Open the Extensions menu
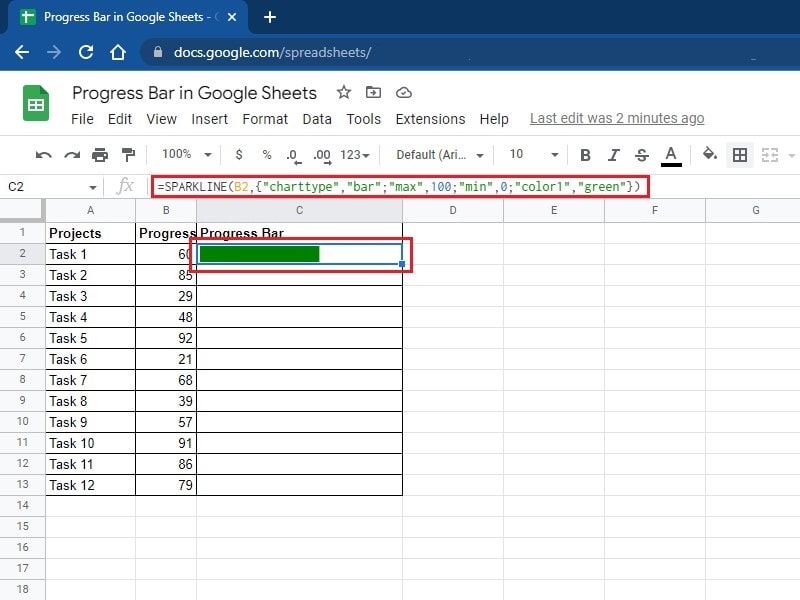Viewport: 800px width, 600px height. click(430, 119)
